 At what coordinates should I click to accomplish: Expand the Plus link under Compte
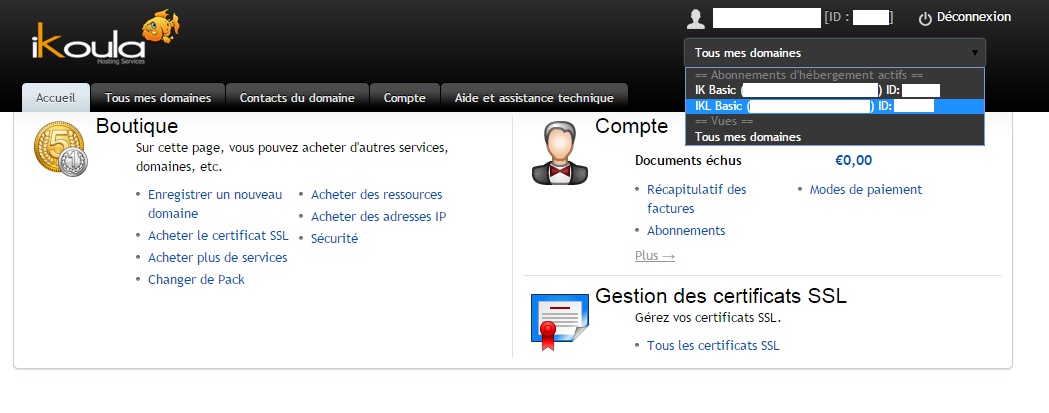(x=654, y=256)
